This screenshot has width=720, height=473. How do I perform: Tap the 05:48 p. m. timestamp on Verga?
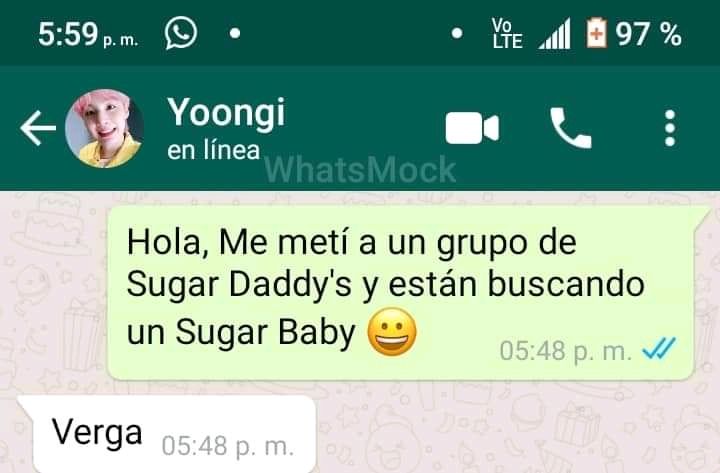click(228, 445)
